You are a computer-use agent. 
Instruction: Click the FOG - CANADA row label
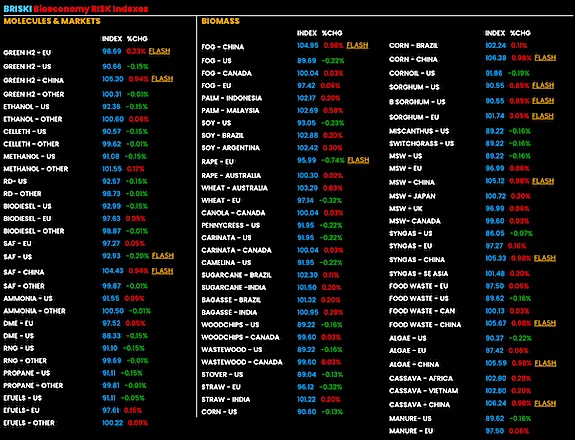pos(227,73)
